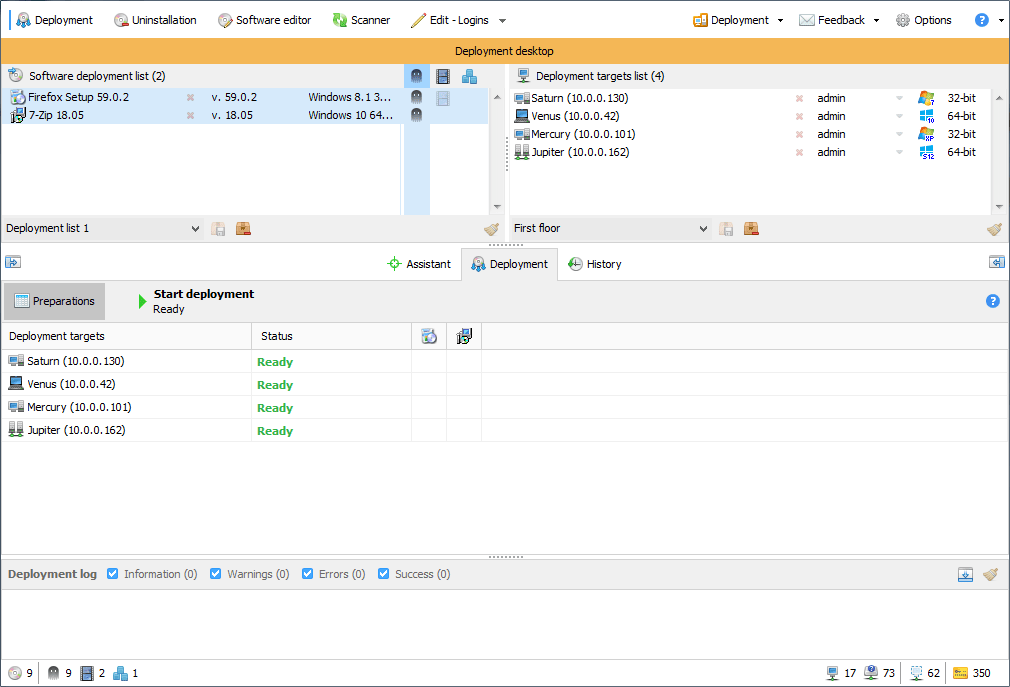Viewport: 1010px width, 687px height.
Task: Clear the software deployment list with broom icon
Action: click(x=491, y=229)
